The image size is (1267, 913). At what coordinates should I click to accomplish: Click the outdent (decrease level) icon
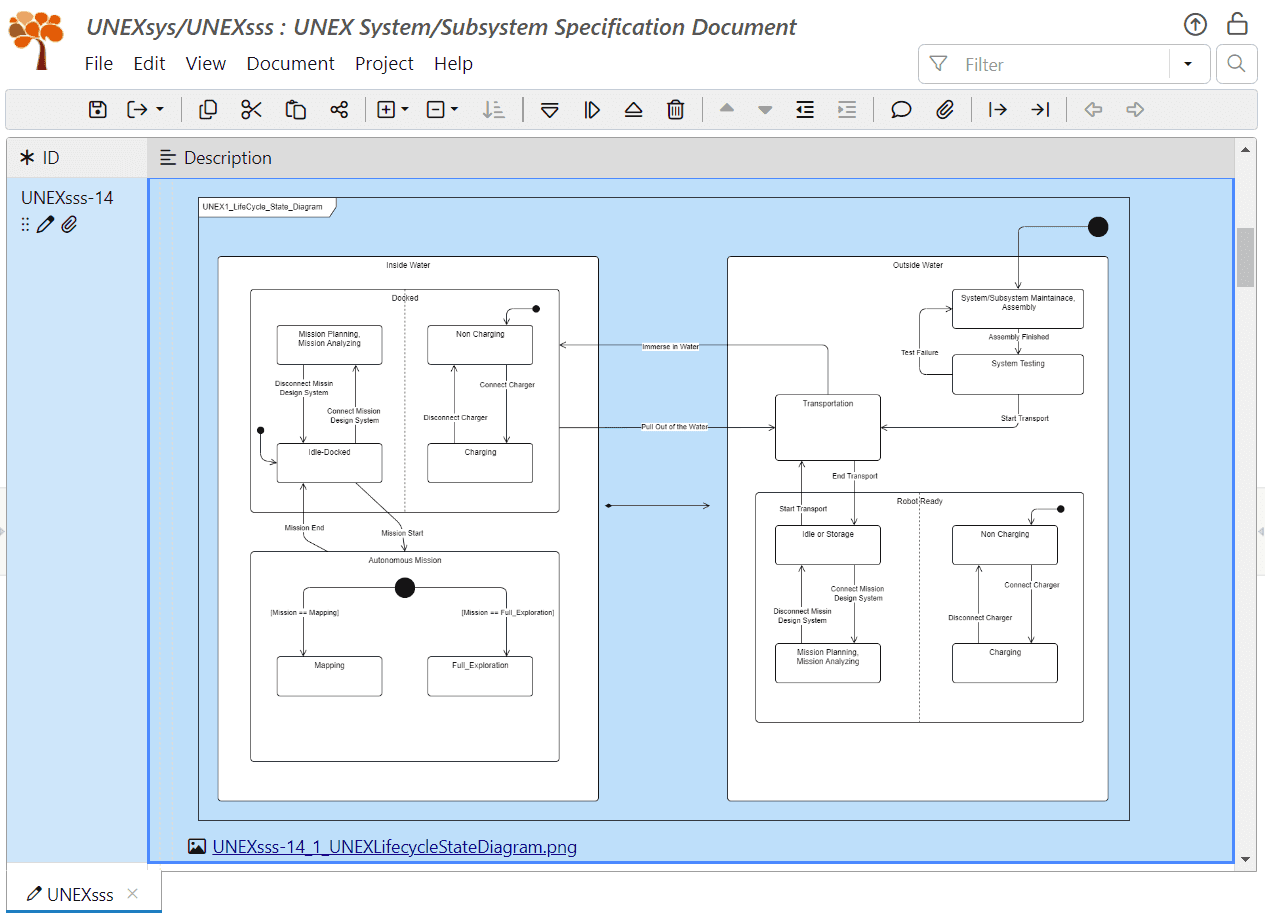click(x=805, y=110)
